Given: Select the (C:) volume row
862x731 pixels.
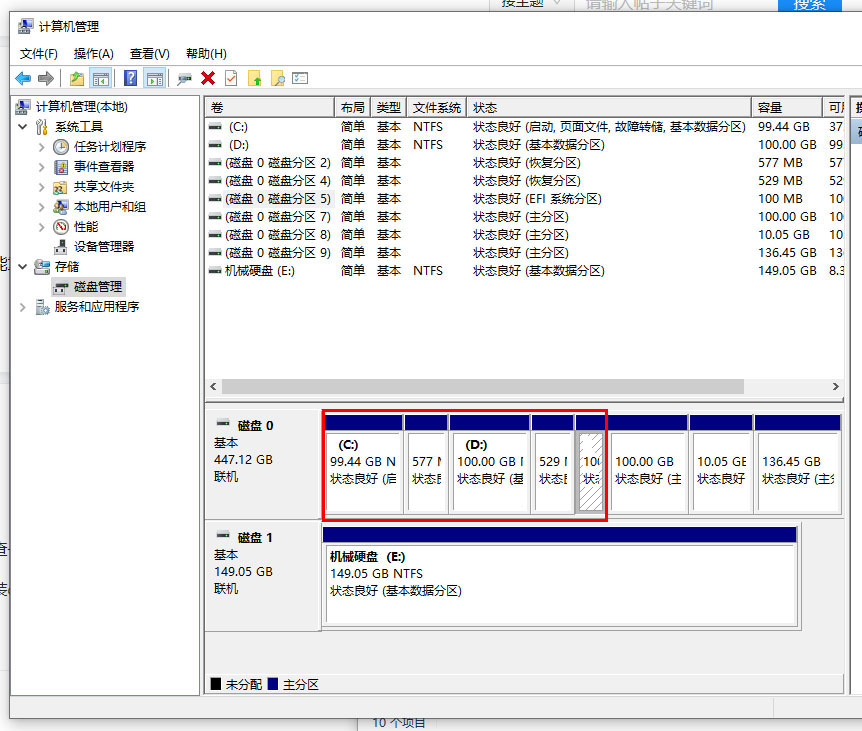Looking at the screenshot, I should [x=524, y=127].
